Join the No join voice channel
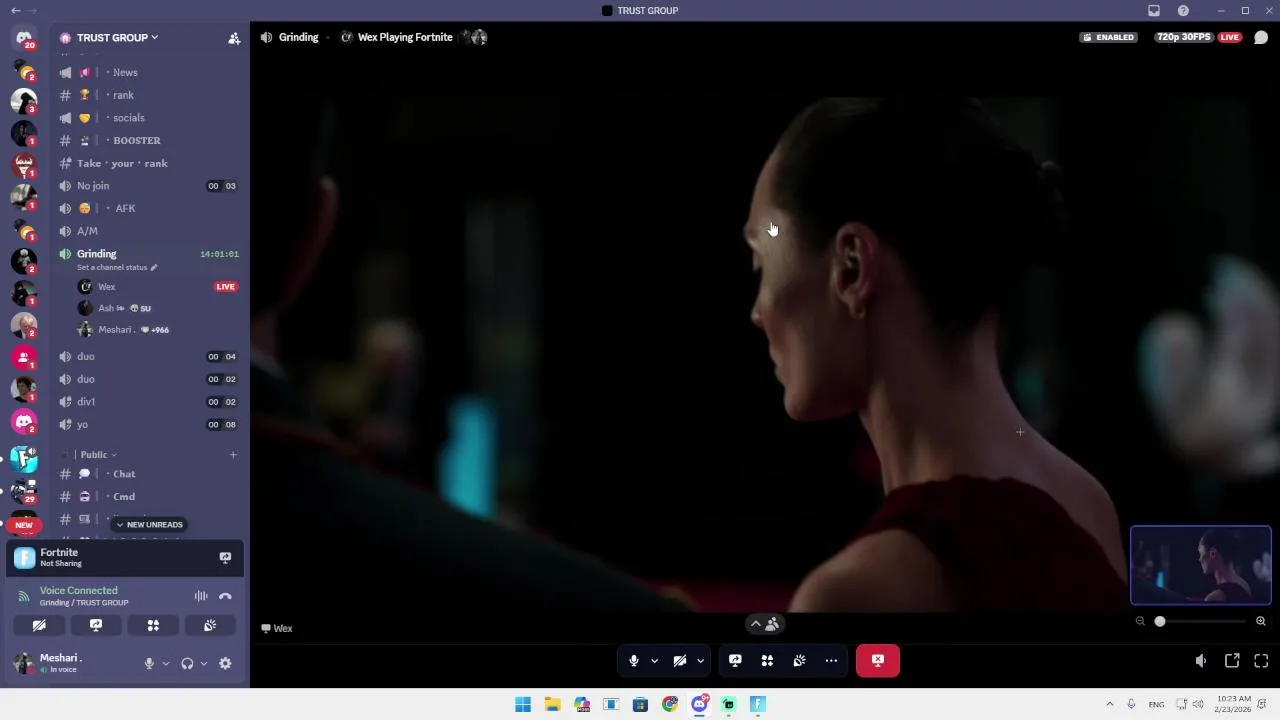The height and width of the screenshot is (720, 1280). 148,186
